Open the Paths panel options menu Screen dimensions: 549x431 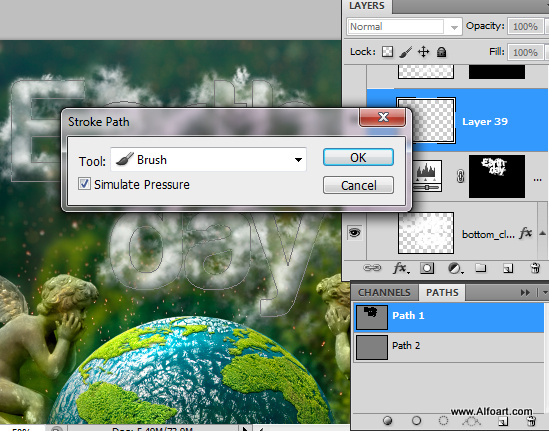(x=544, y=292)
